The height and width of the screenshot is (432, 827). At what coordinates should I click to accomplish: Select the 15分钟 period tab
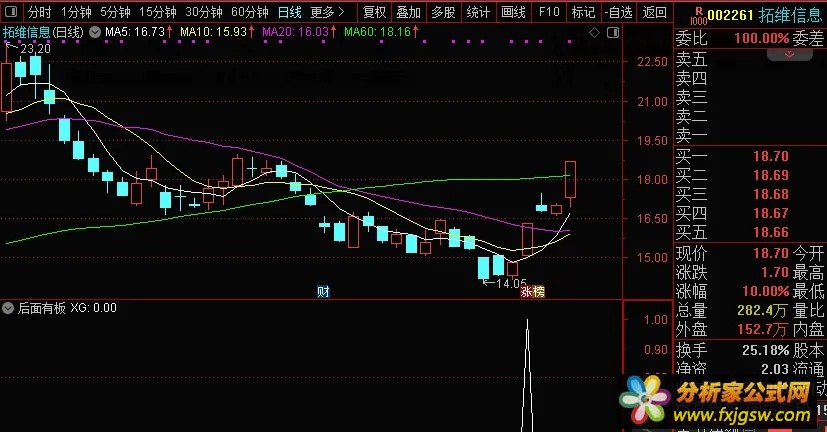(x=158, y=12)
